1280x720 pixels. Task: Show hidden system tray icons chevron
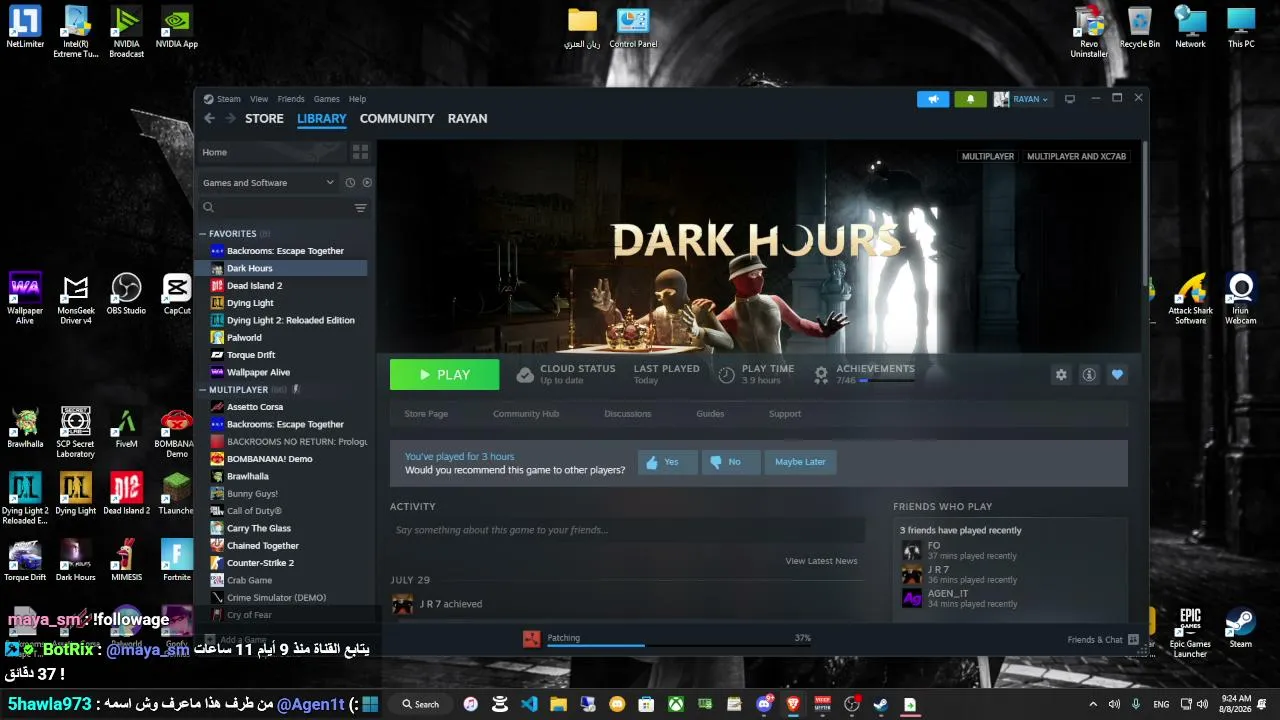1091,704
